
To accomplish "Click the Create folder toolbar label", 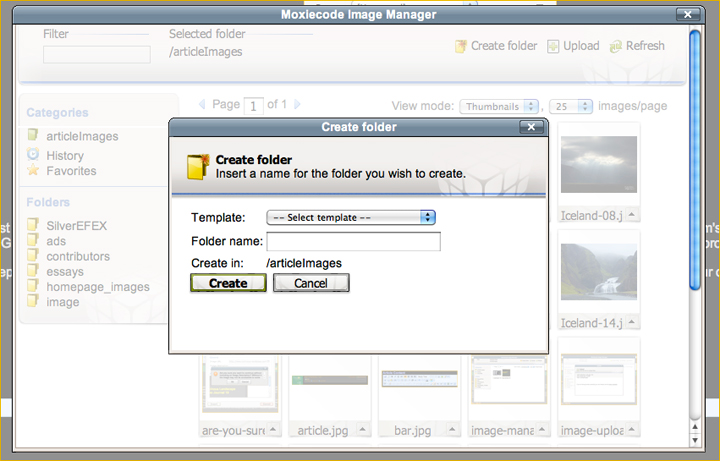I will [504, 46].
